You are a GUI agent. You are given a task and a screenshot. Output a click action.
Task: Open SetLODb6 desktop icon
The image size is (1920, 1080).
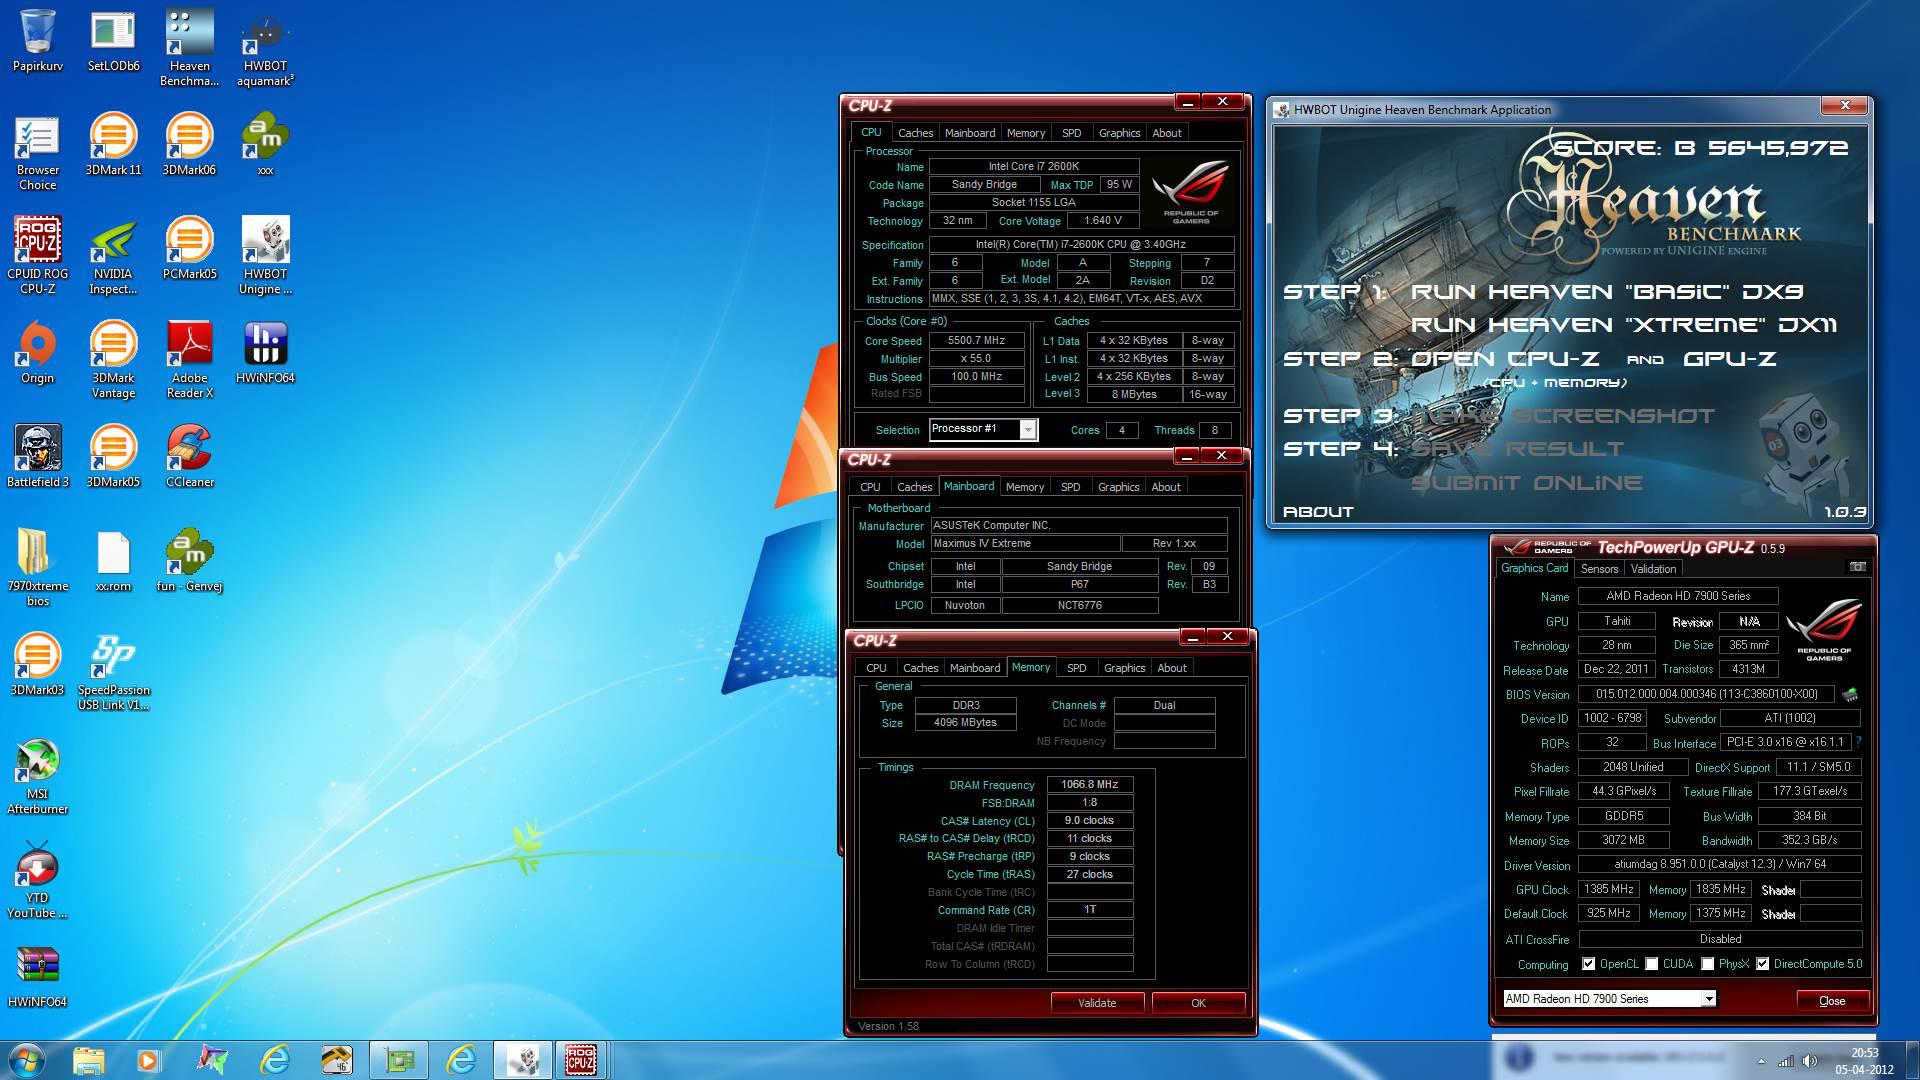pyautogui.click(x=113, y=40)
